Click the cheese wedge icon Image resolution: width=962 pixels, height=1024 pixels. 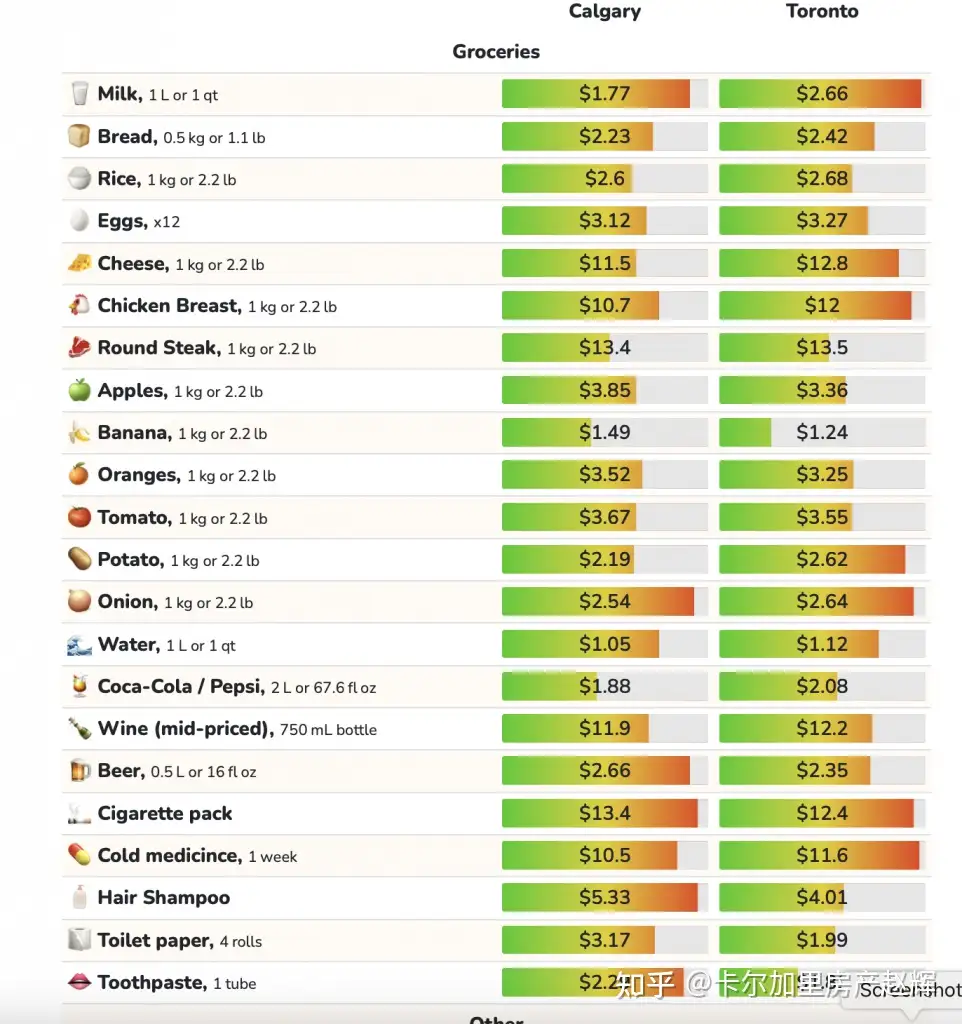[80, 263]
